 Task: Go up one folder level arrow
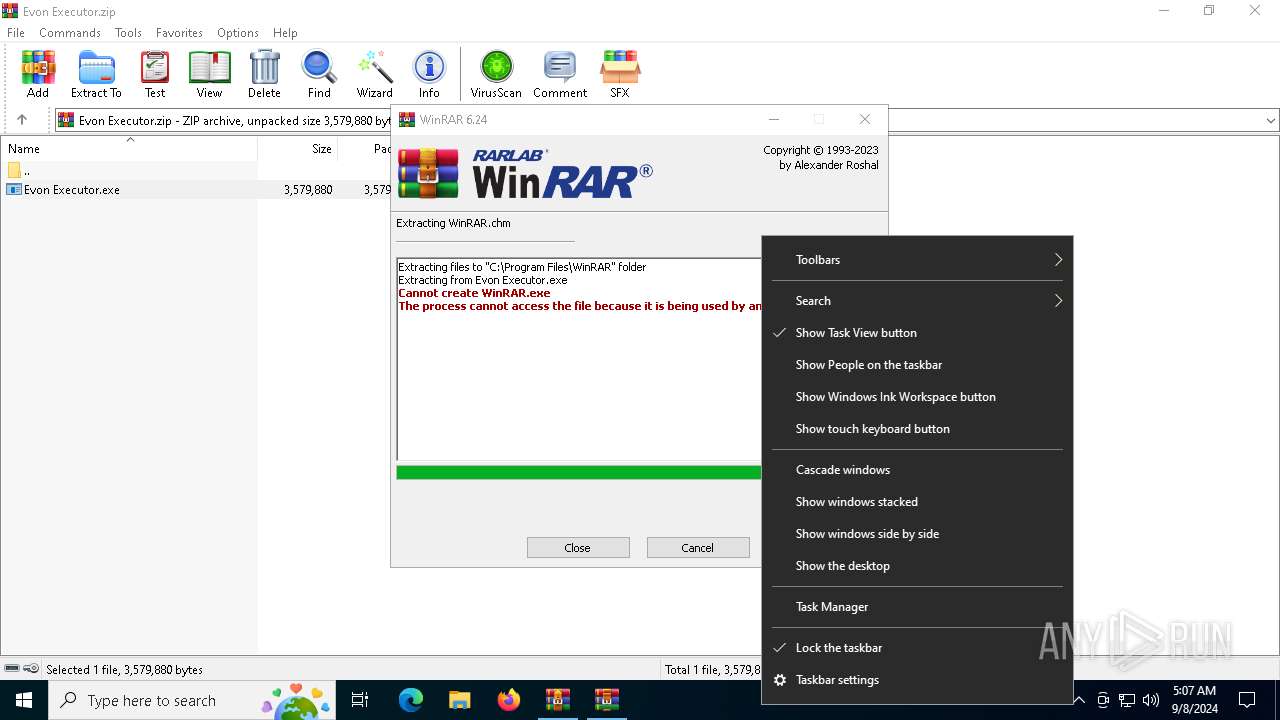tap(22, 120)
